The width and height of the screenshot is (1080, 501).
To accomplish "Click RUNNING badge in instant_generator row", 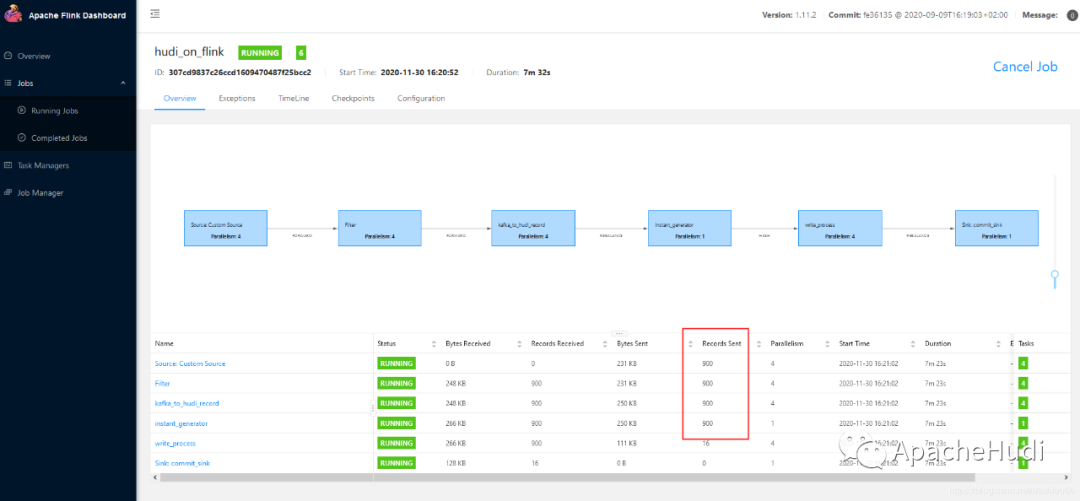I will tap(397, 423).
